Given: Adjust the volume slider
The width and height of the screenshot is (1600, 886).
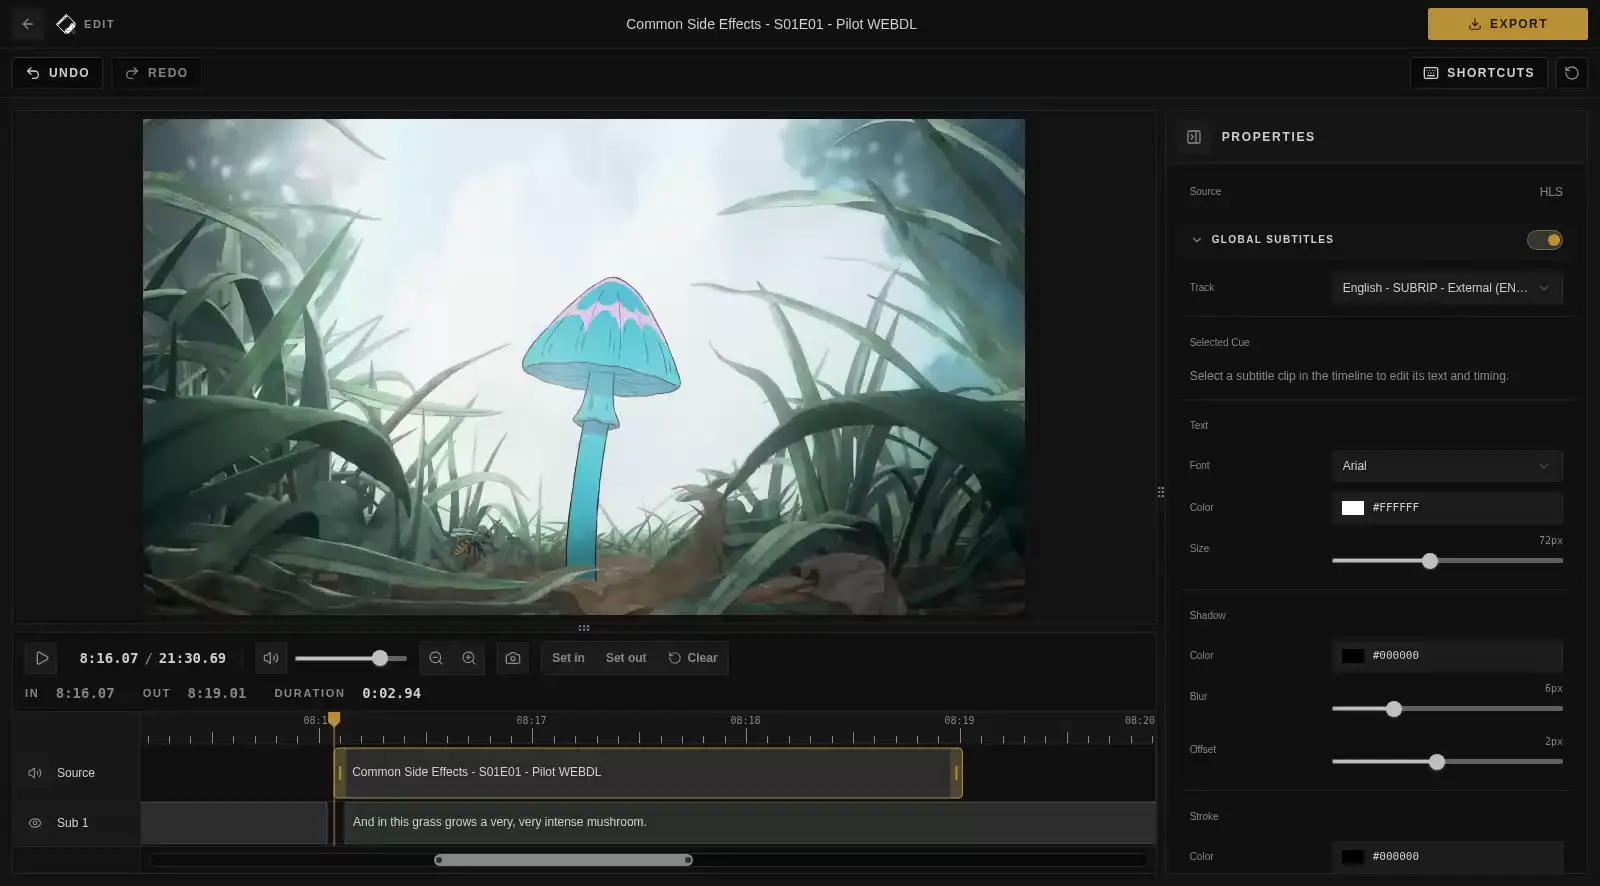Looking at the screenshot, I should (x=351, y=658).
